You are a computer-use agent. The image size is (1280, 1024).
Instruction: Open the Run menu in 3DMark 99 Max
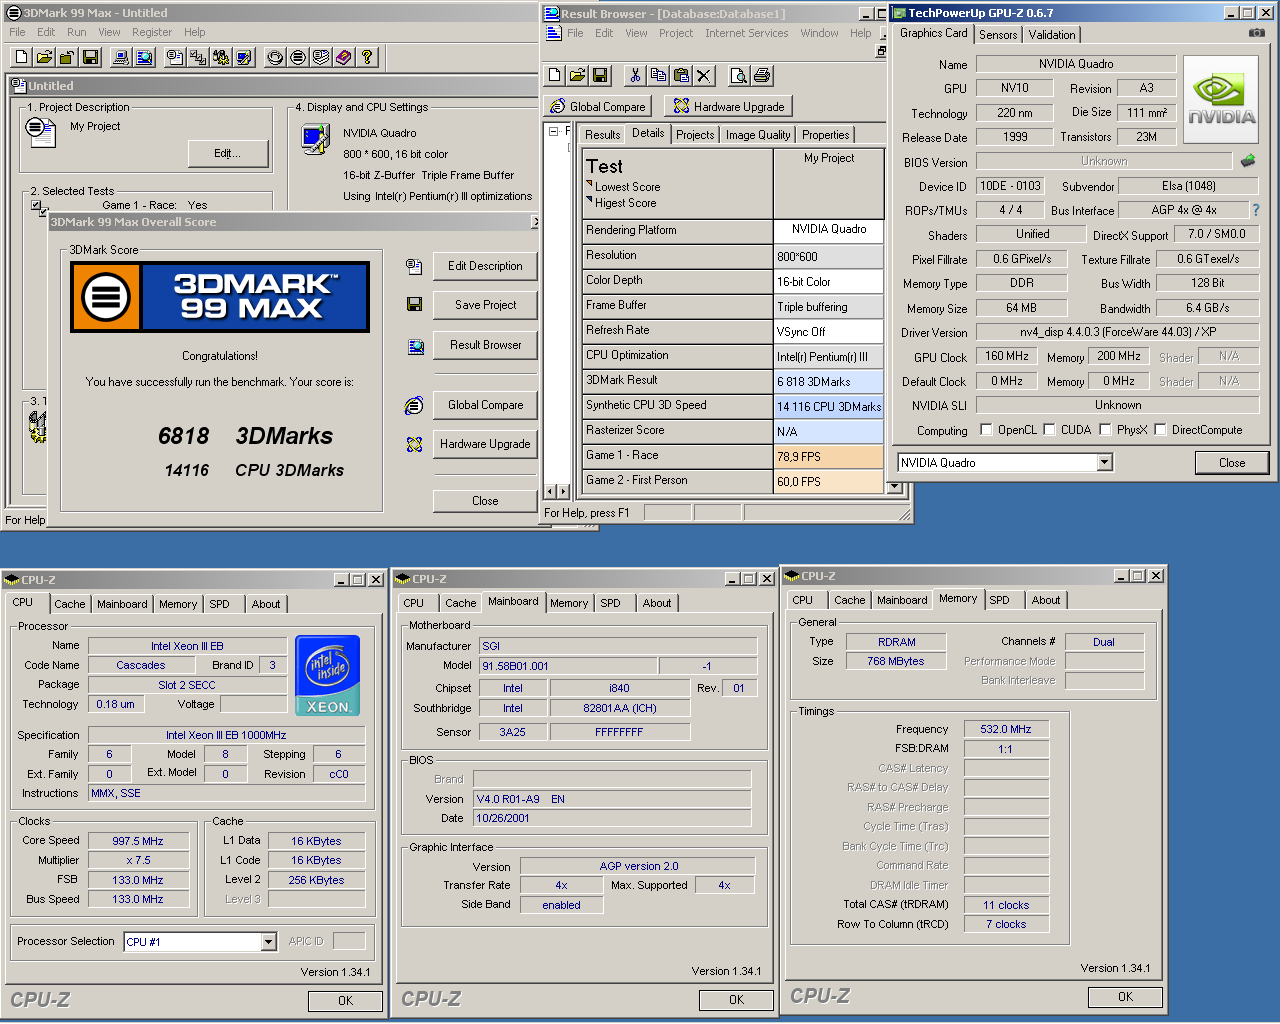click(77, 32)
